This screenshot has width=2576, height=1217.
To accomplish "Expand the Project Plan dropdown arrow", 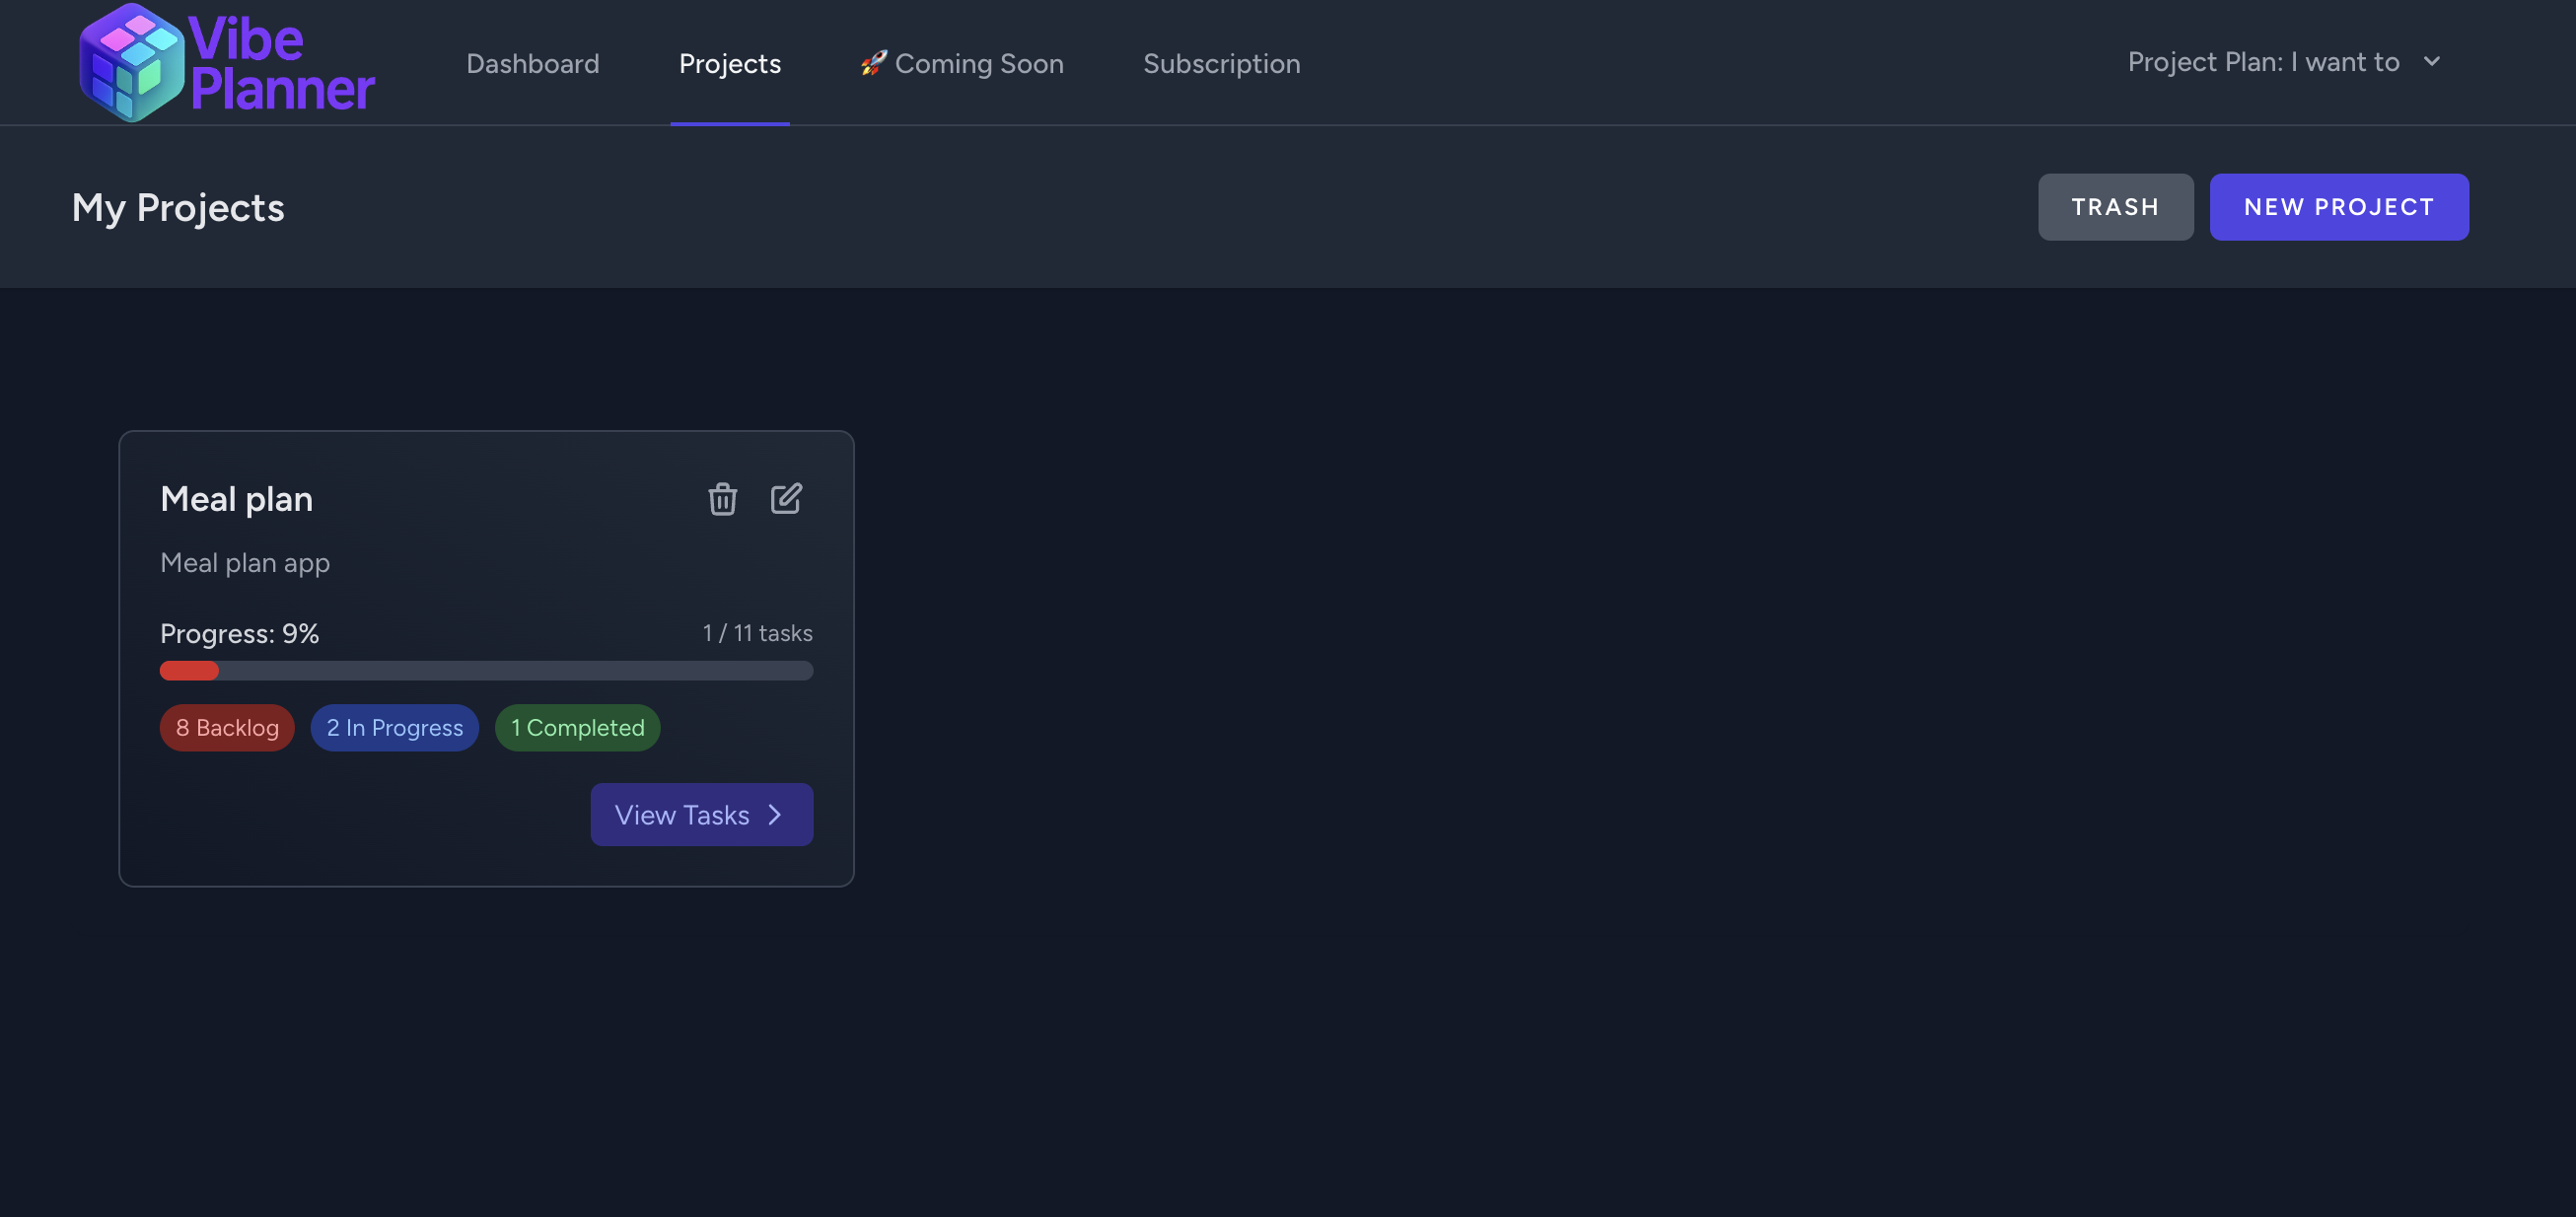I will point(2432,62).
